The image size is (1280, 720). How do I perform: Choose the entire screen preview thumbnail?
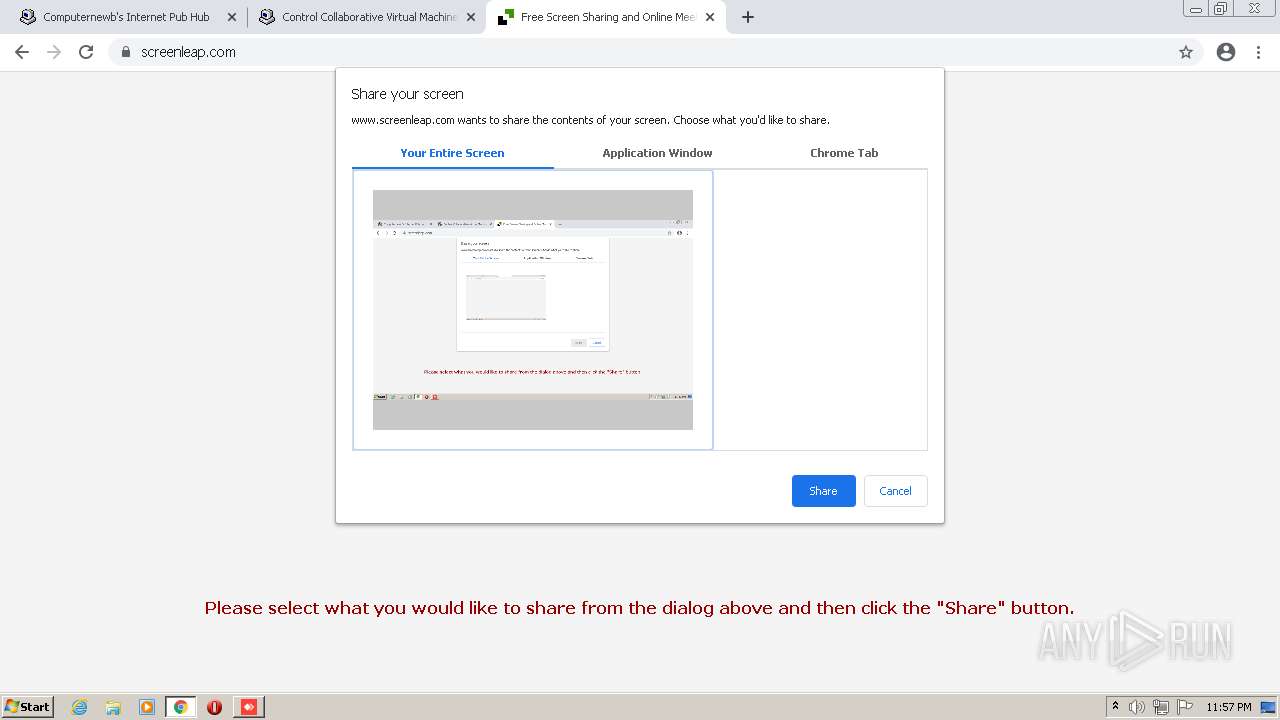533,310
